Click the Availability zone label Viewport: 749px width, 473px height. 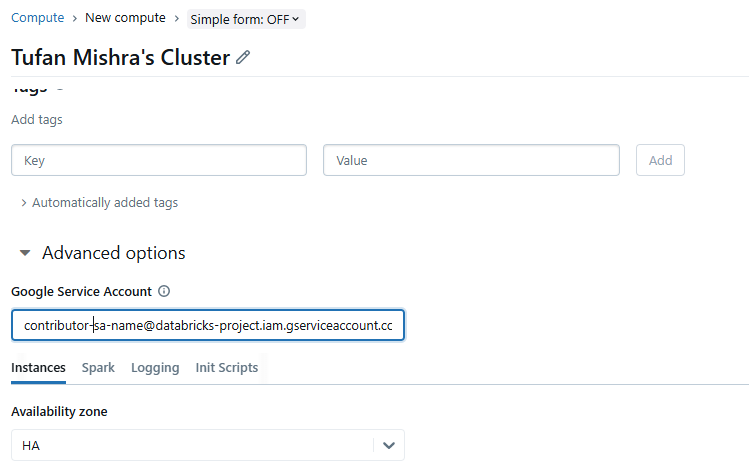point(59,412)
